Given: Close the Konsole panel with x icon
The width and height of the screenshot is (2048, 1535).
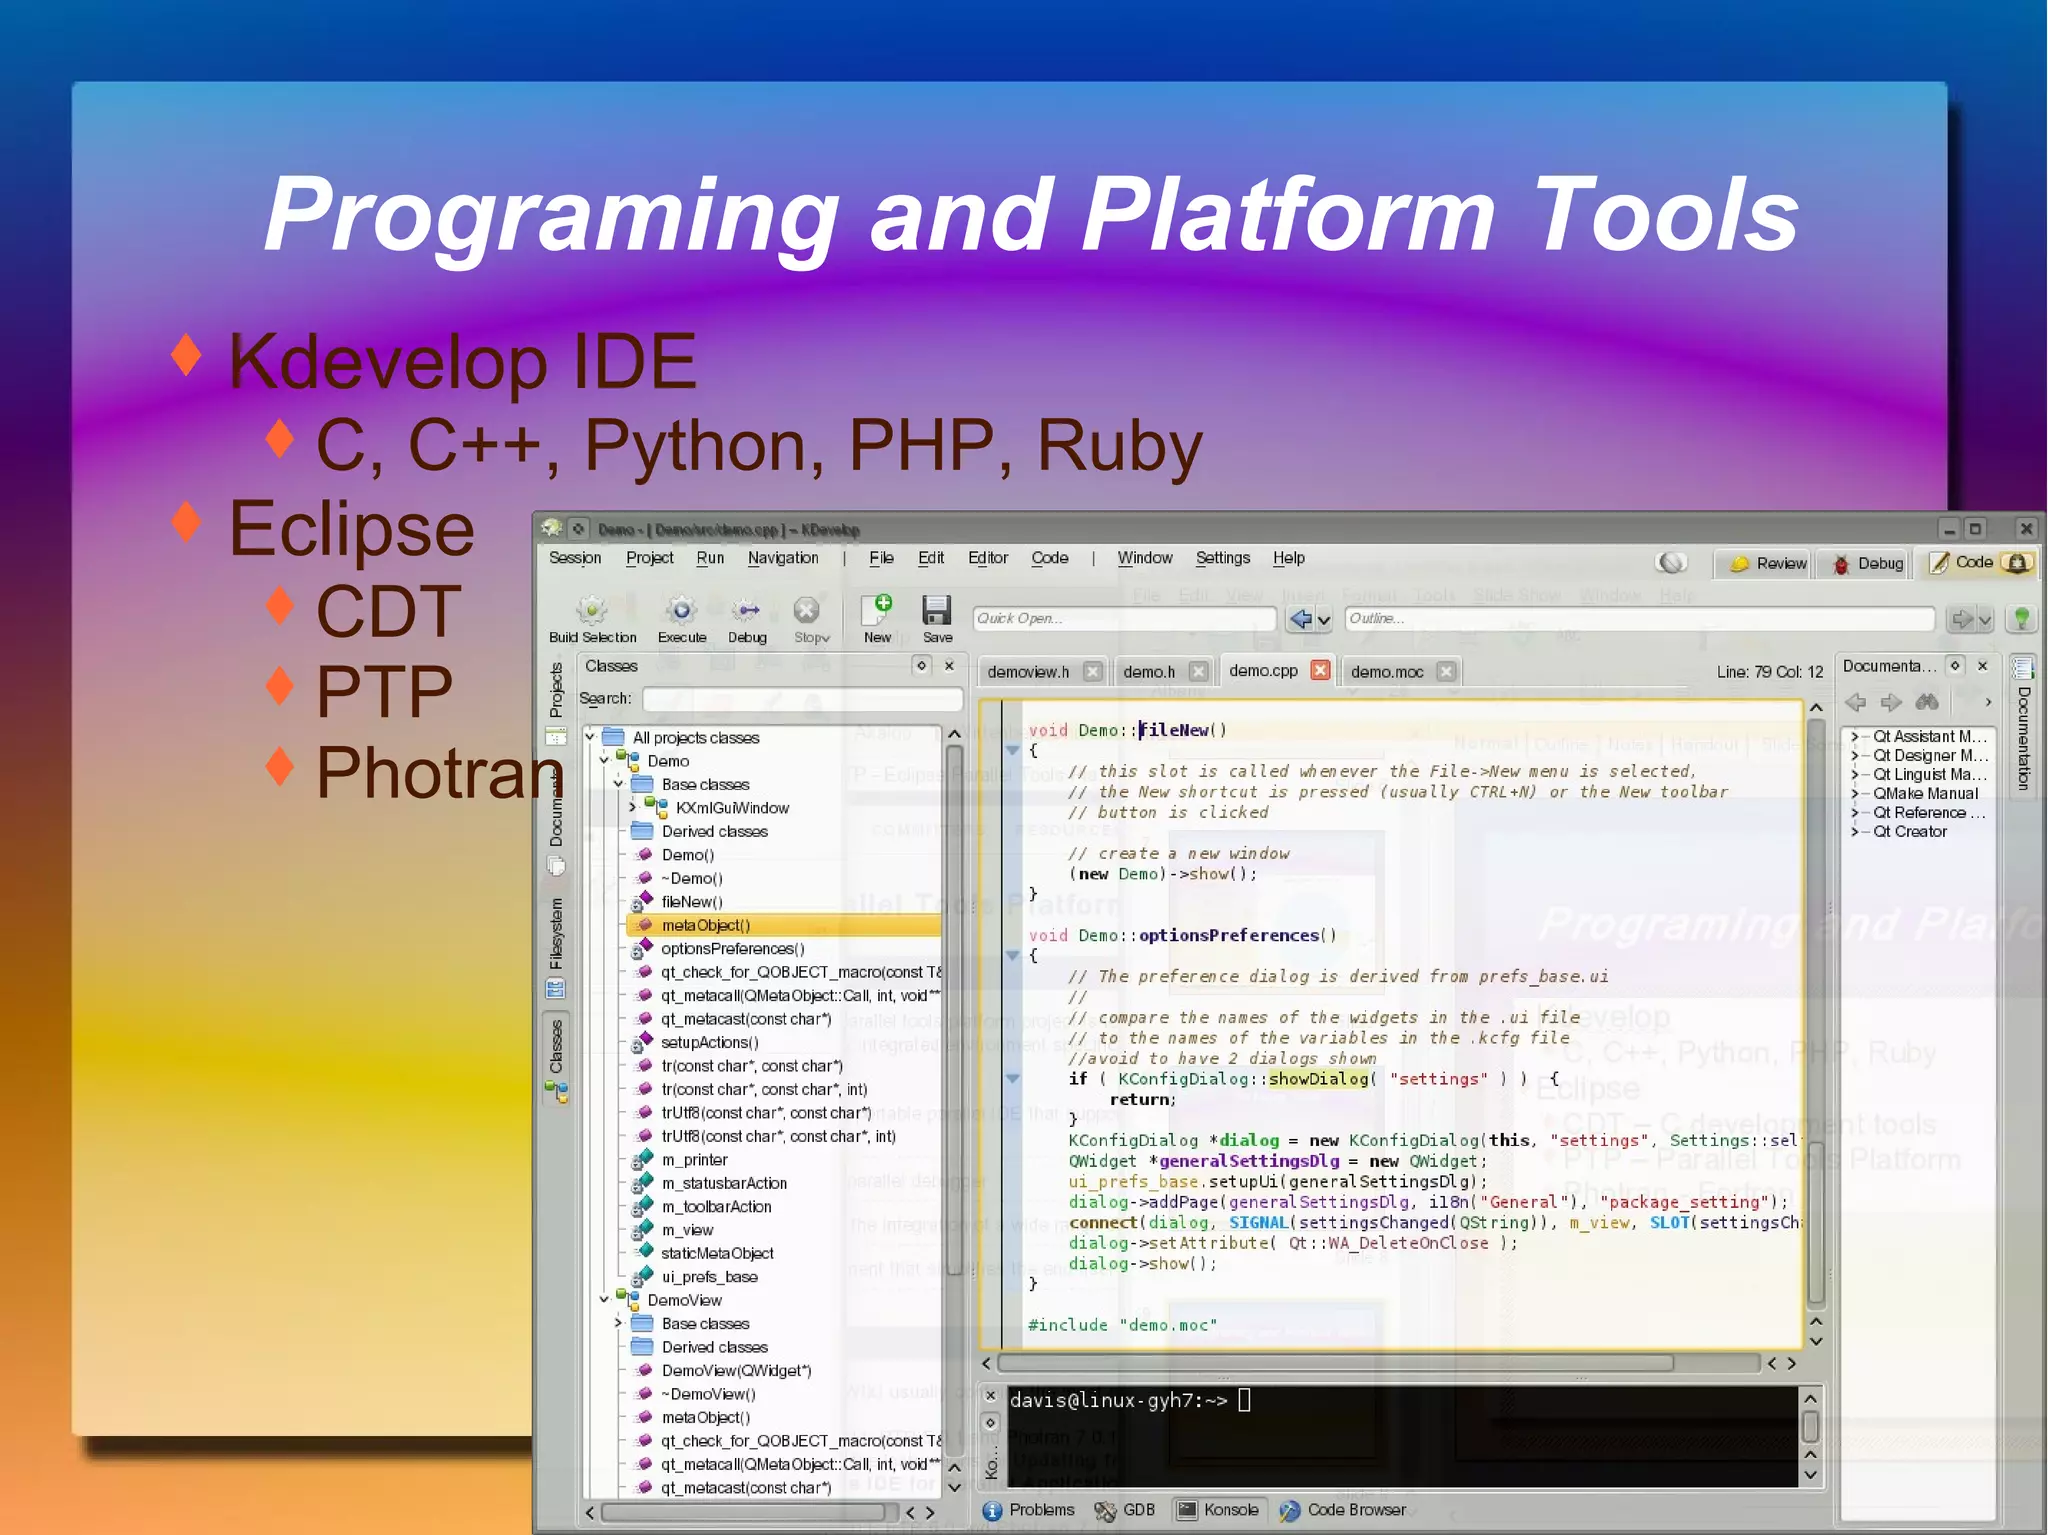Looking at the screenshot, I should pos(990,1395).
